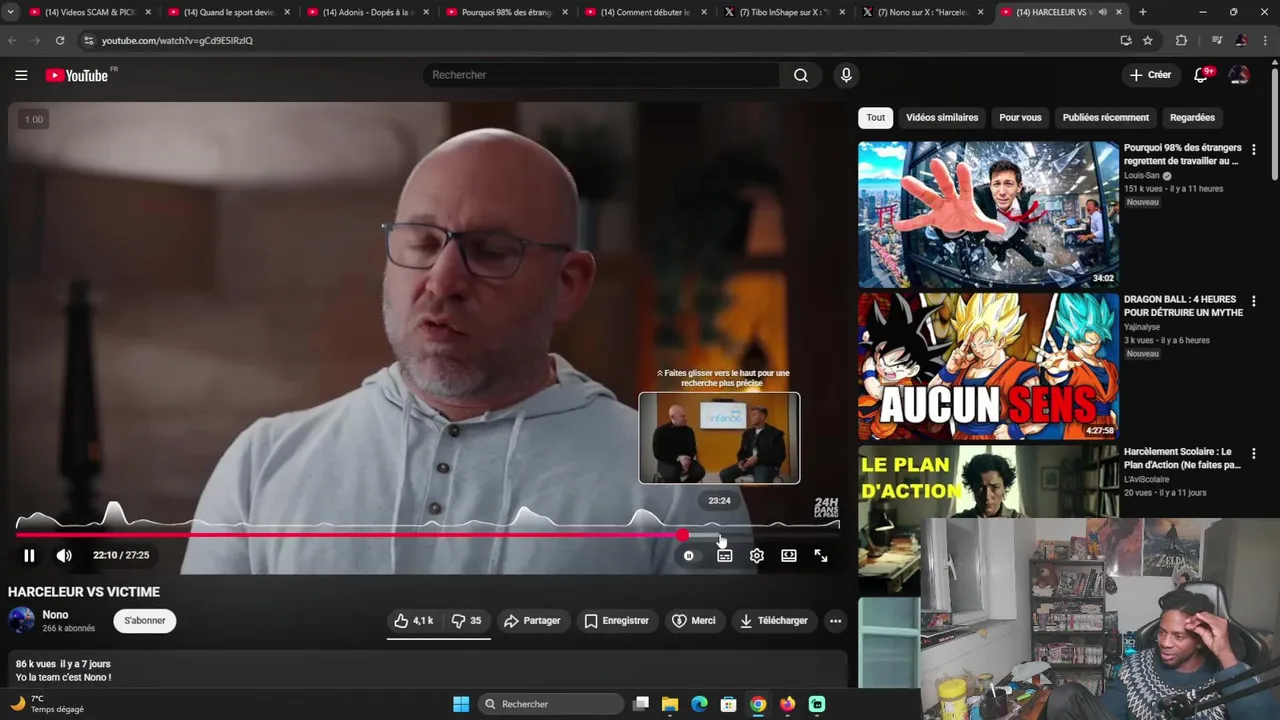Open Task View from taskbar
This screenshot has width=1280, height=720.
click(641, 704)
